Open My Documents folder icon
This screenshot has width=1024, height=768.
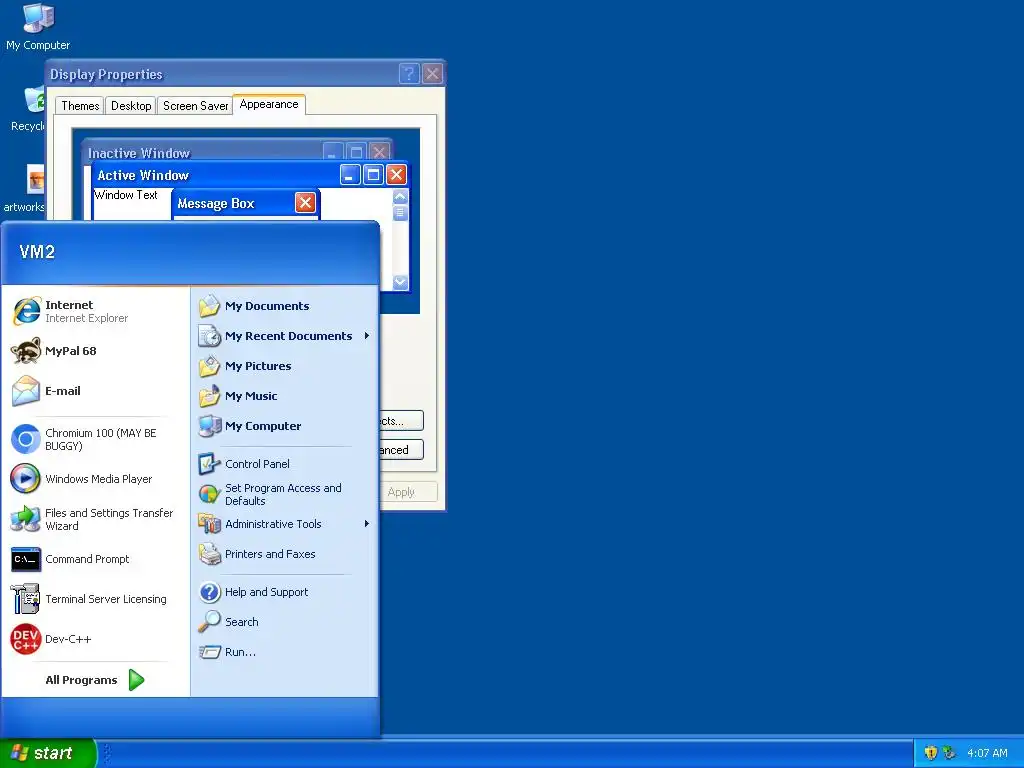(x=210, y=306)
